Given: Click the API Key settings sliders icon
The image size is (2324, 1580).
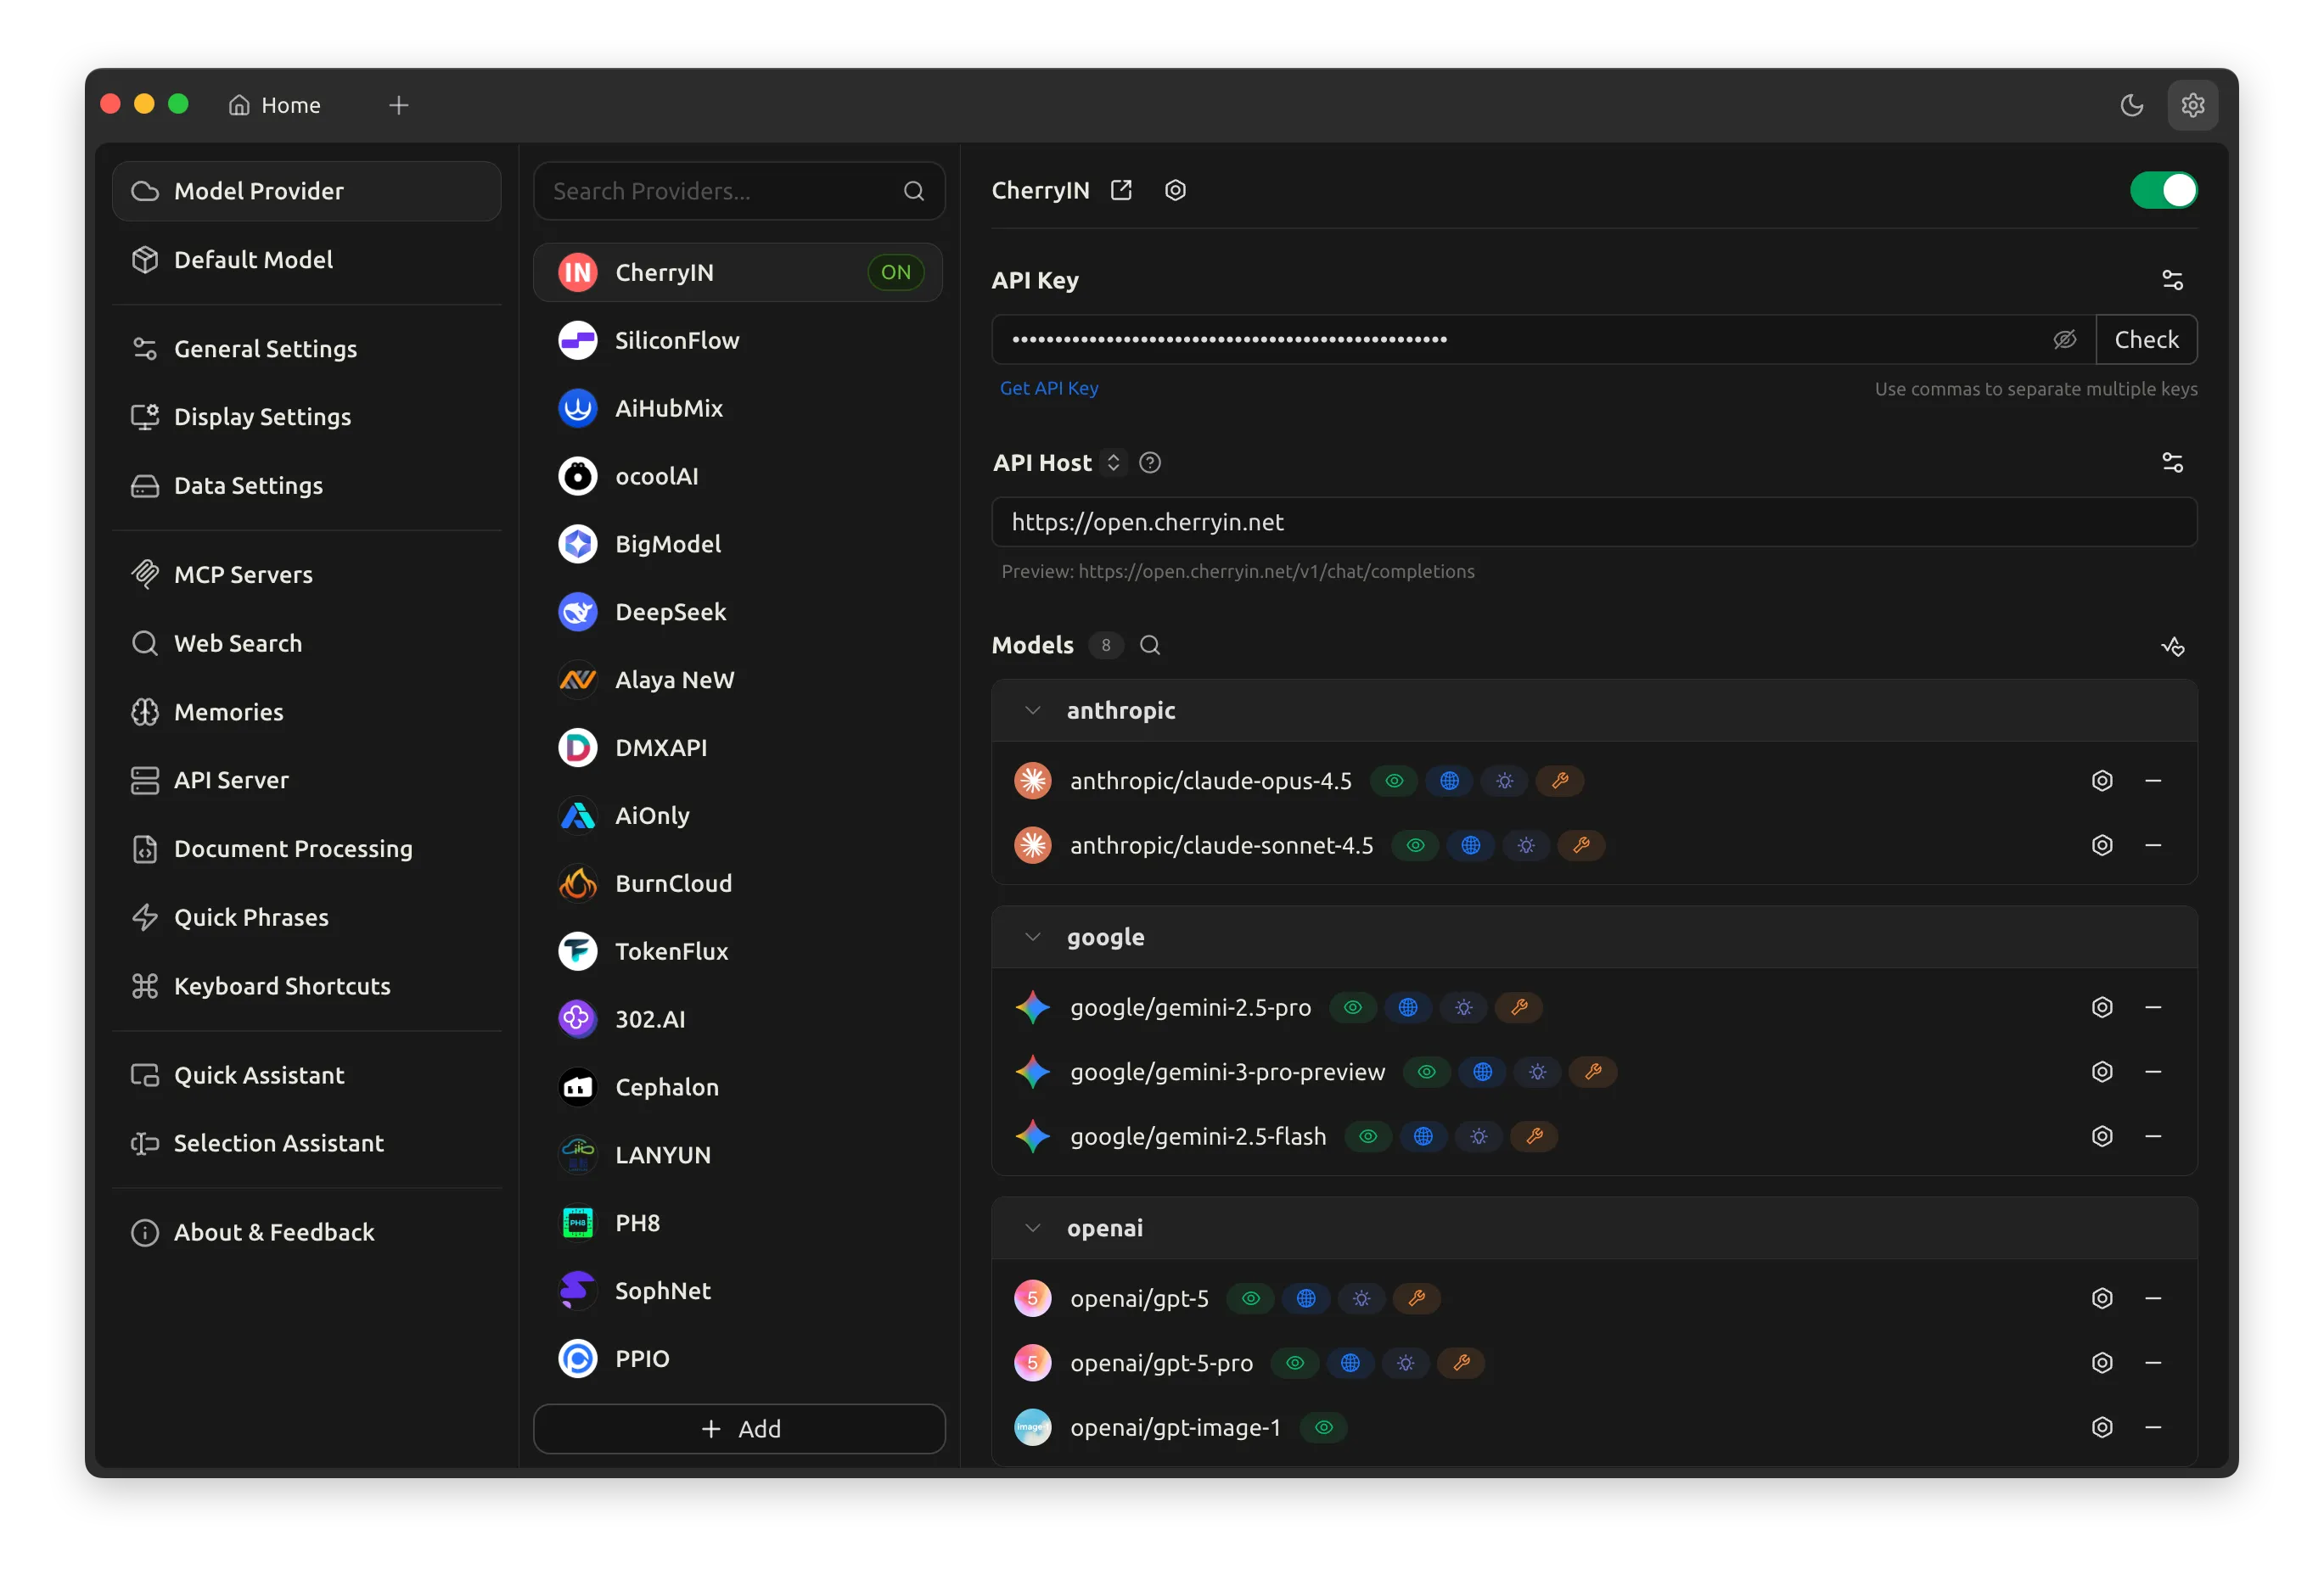Looking at the screenshot, I should [2172, 280].
